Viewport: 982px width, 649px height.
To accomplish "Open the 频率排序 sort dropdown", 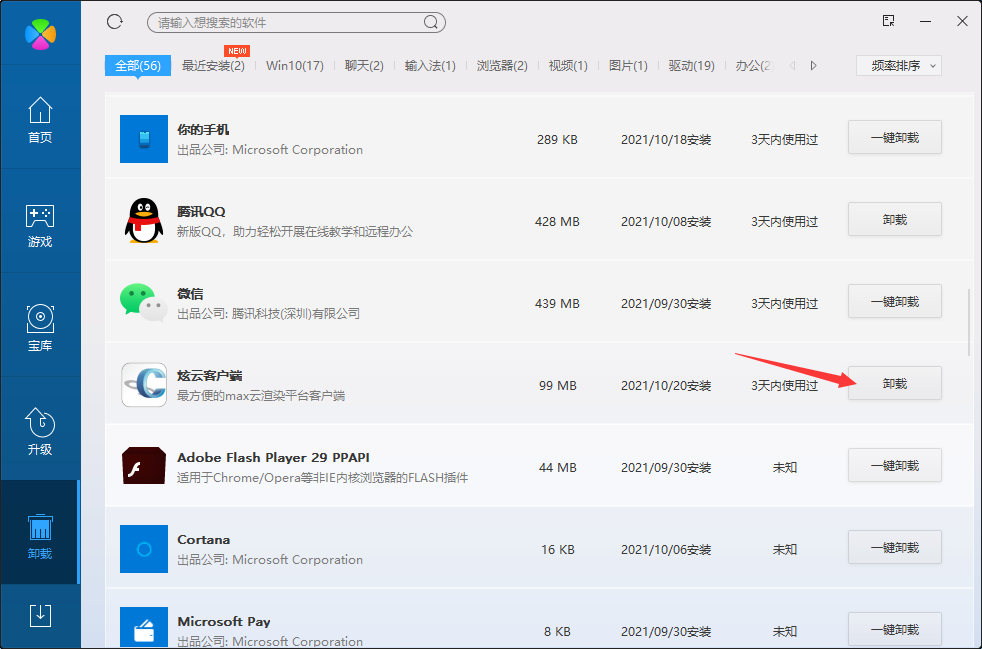I will point(898,66).
